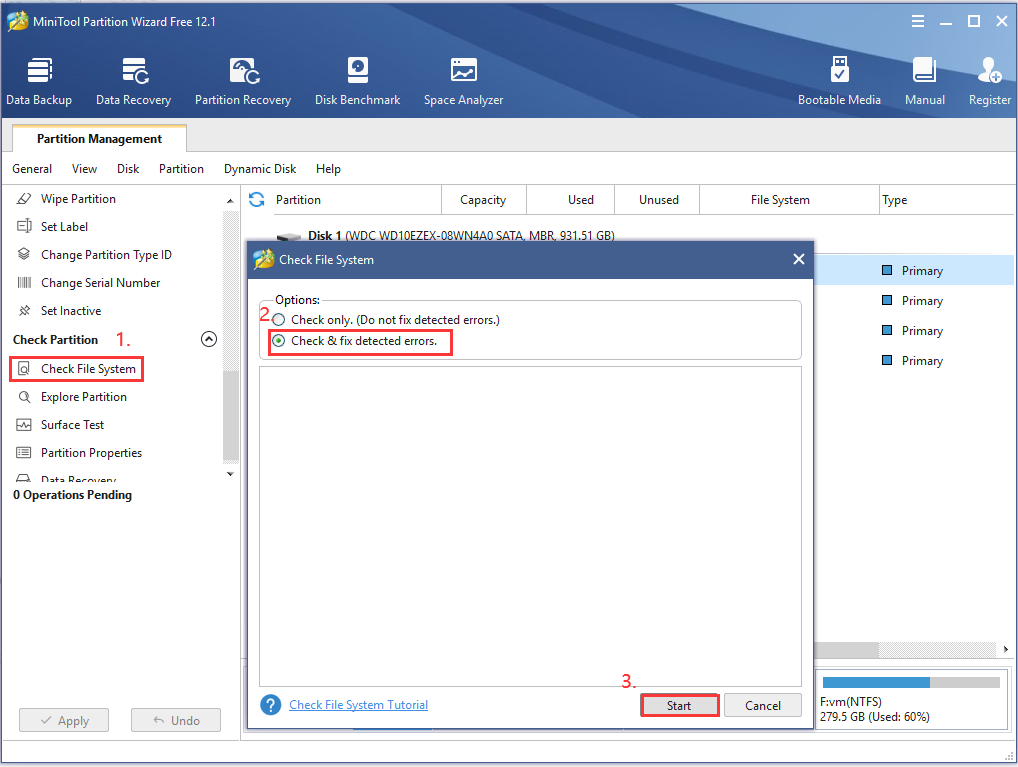The height and width of the screenshot is (767, 1018).
Task: Select 'Check & fix detected errors' option
Action: pos(279,340)
